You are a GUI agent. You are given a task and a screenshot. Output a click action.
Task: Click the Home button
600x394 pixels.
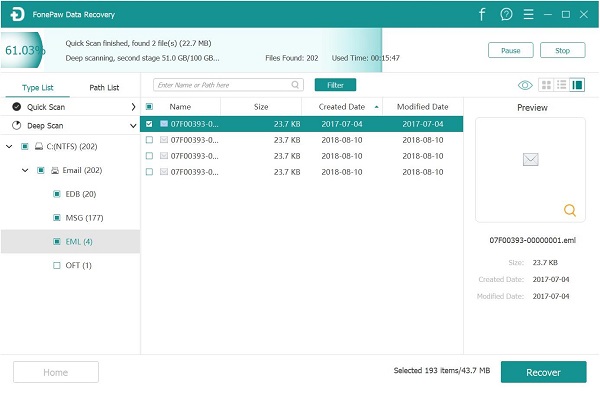click(x=55, y=372)
